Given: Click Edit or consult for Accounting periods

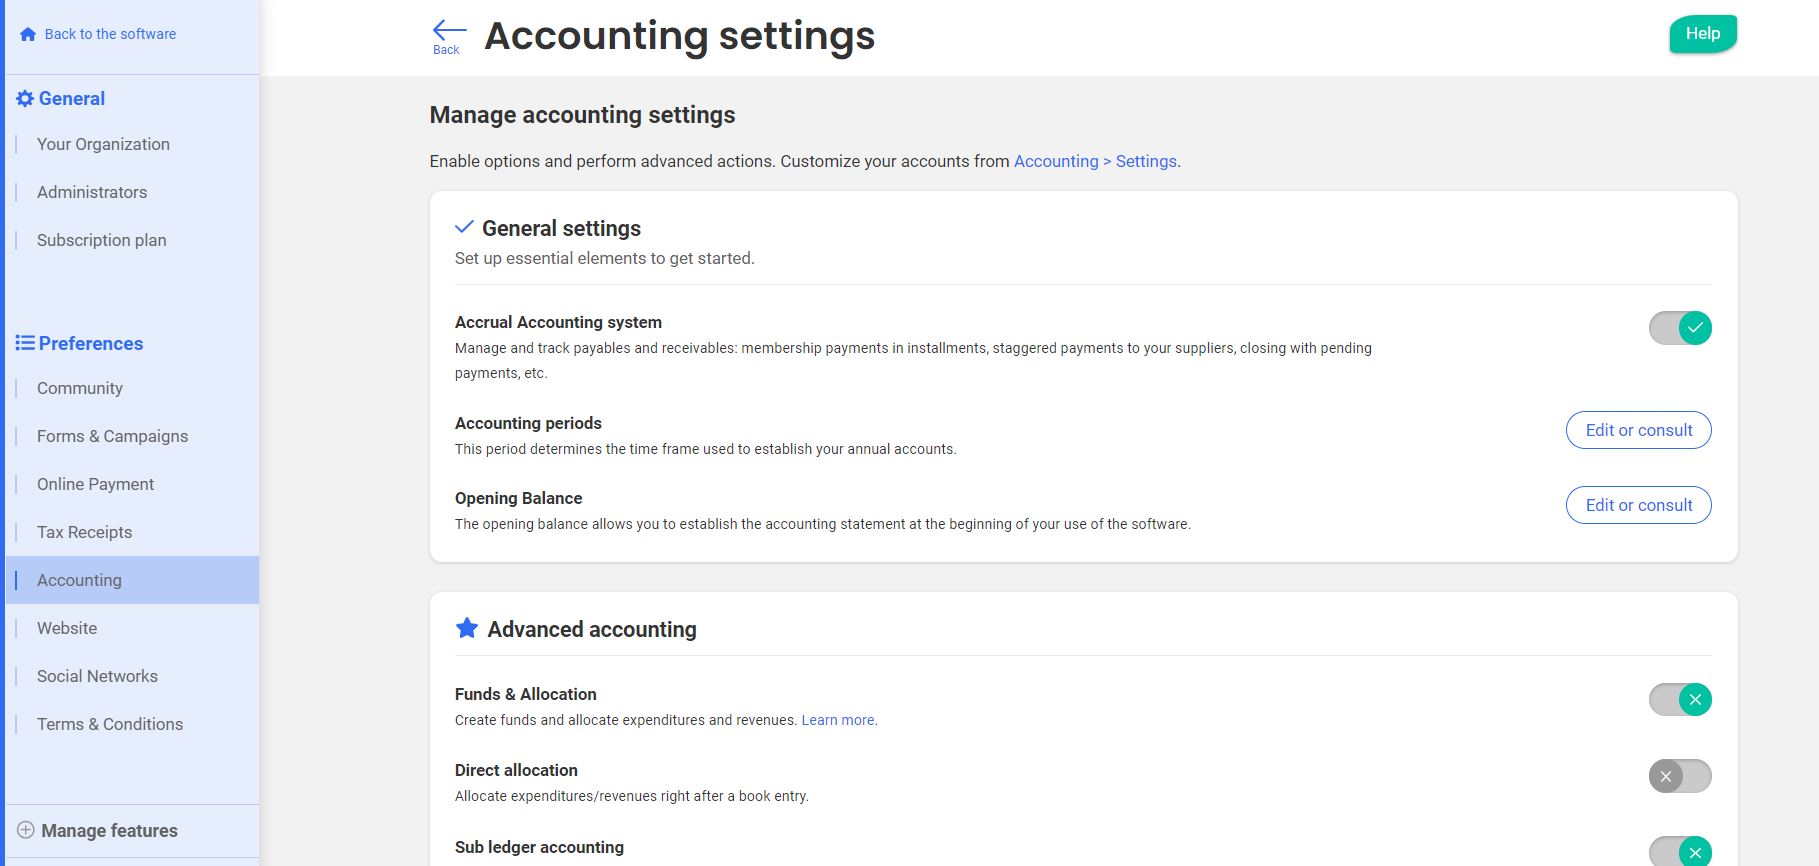Looking at the screenshot, I should click(1638, 430).
